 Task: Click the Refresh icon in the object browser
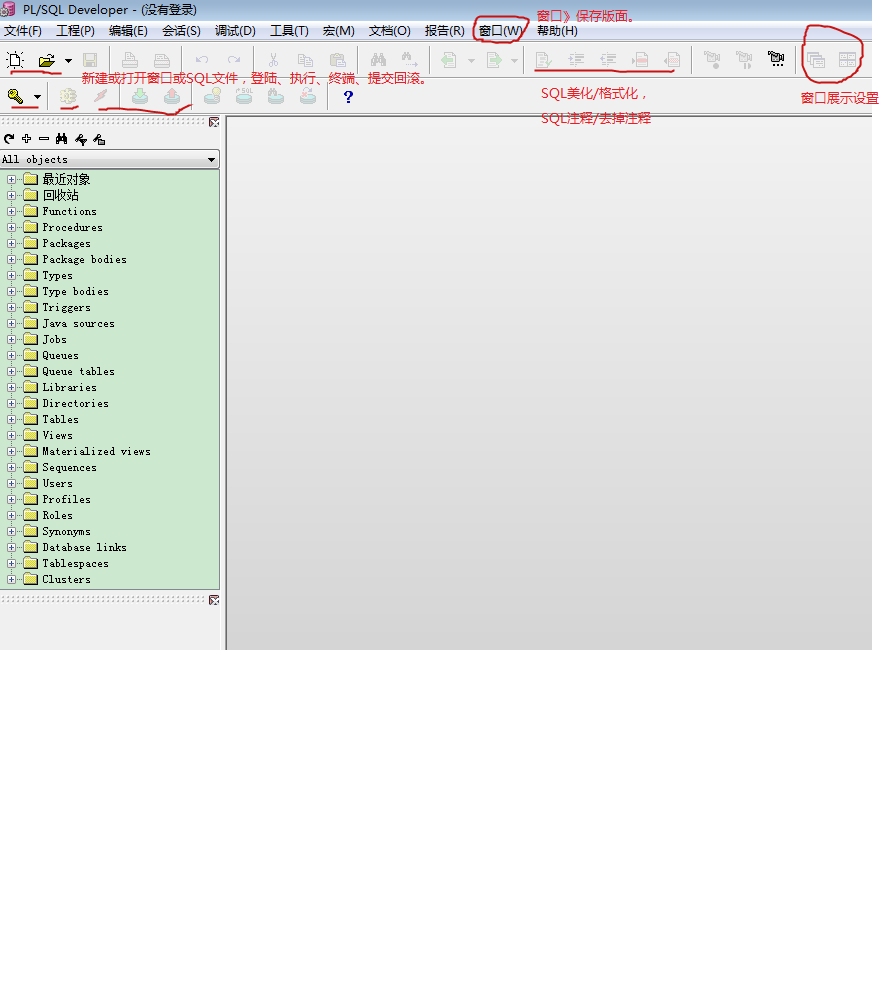point(8,139)
